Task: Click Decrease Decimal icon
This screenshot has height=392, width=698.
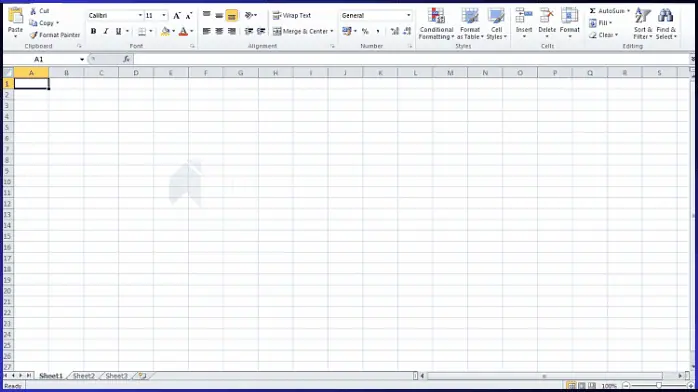Action: coord(407,31)
